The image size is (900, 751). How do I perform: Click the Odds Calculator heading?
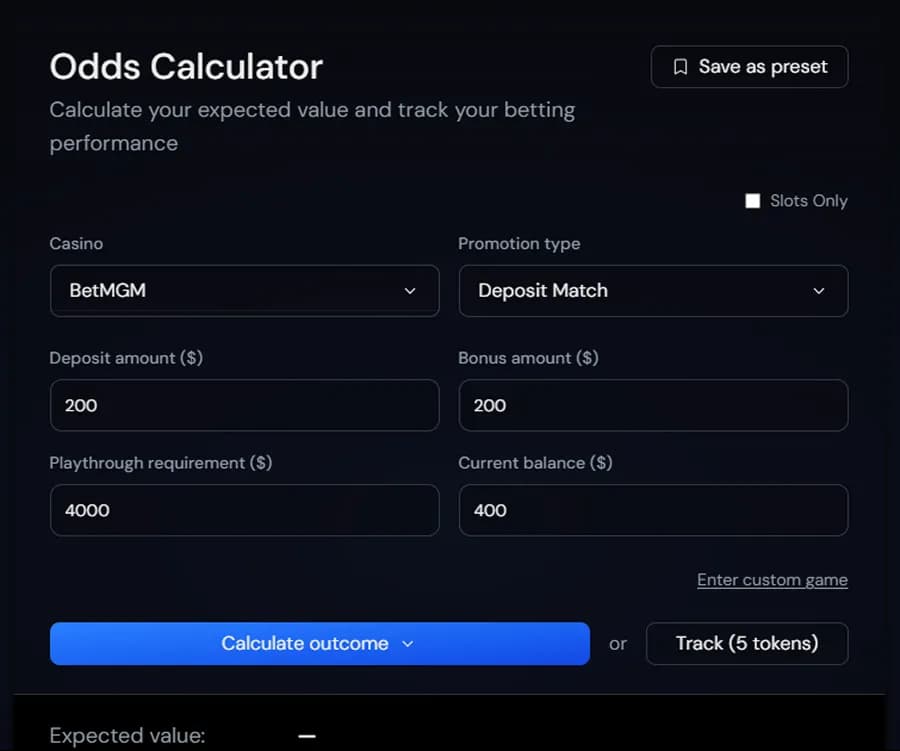tap(185, 66)
